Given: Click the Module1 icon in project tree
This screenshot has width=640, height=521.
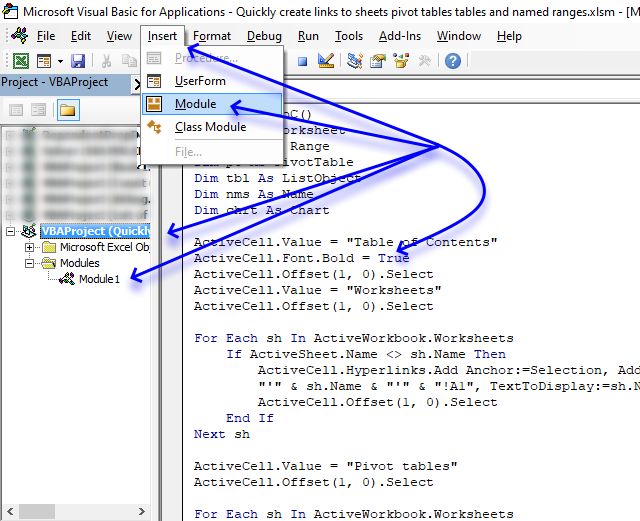Looking at the screenshot, I should pyautogui.click(x=67, y=279).
